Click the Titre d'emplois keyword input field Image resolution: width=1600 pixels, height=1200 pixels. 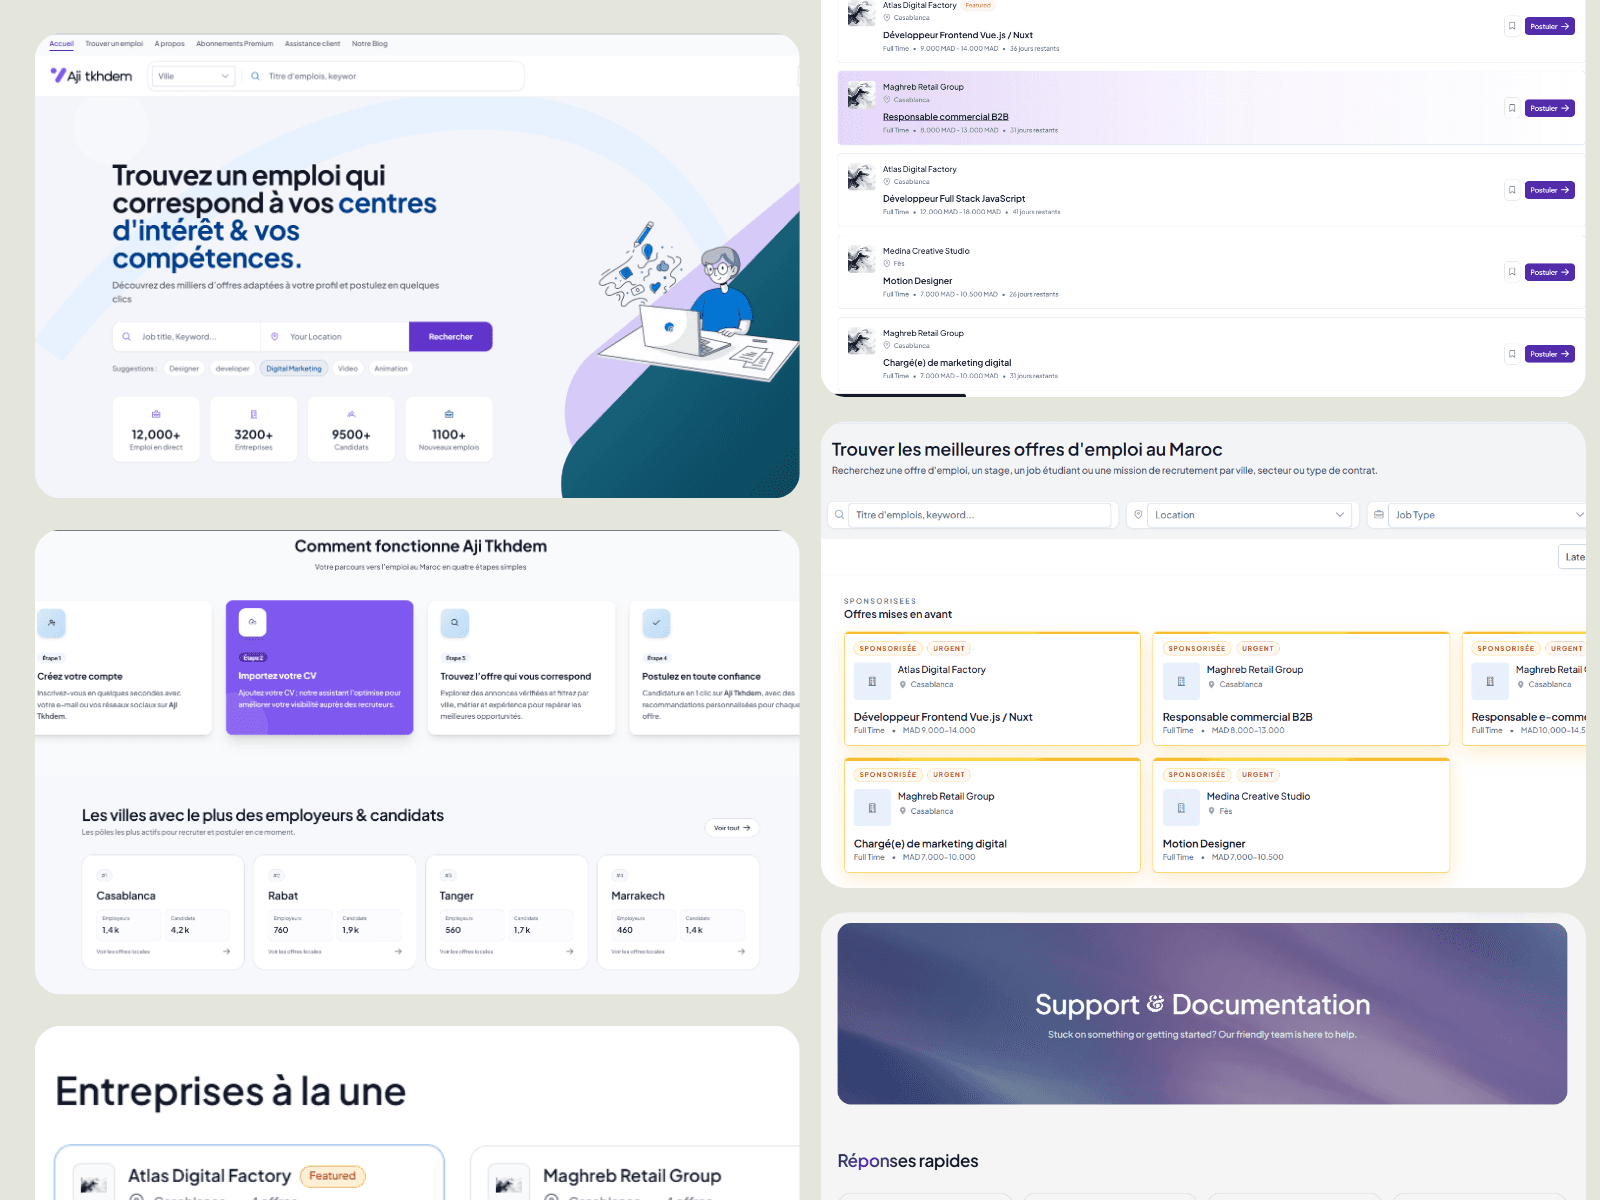(x=980, y=515)
